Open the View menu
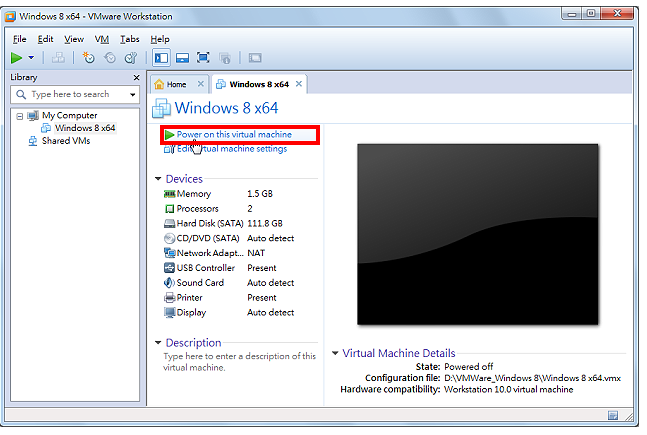The image size is (647, 435). 74,39
